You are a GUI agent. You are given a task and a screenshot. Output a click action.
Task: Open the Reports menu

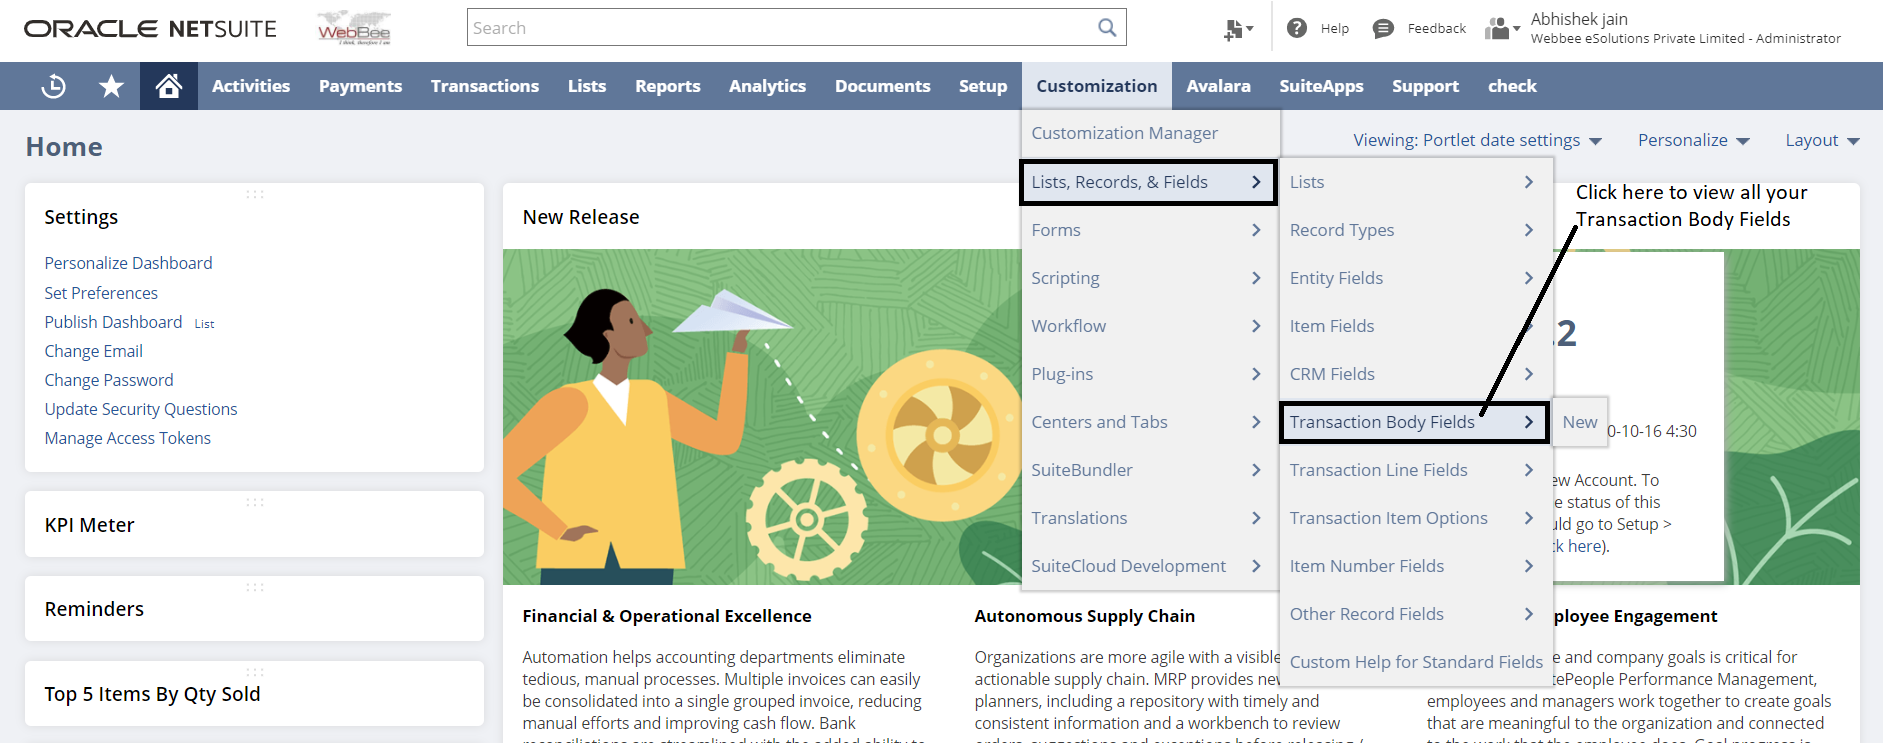[667, 86]
